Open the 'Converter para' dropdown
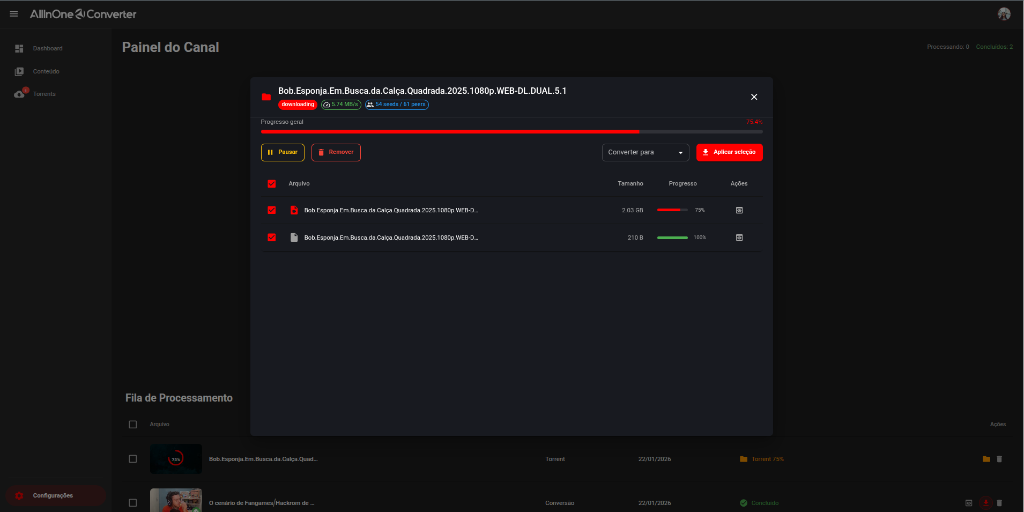This screenshot has height=512, width=1024. click(645, 152)
